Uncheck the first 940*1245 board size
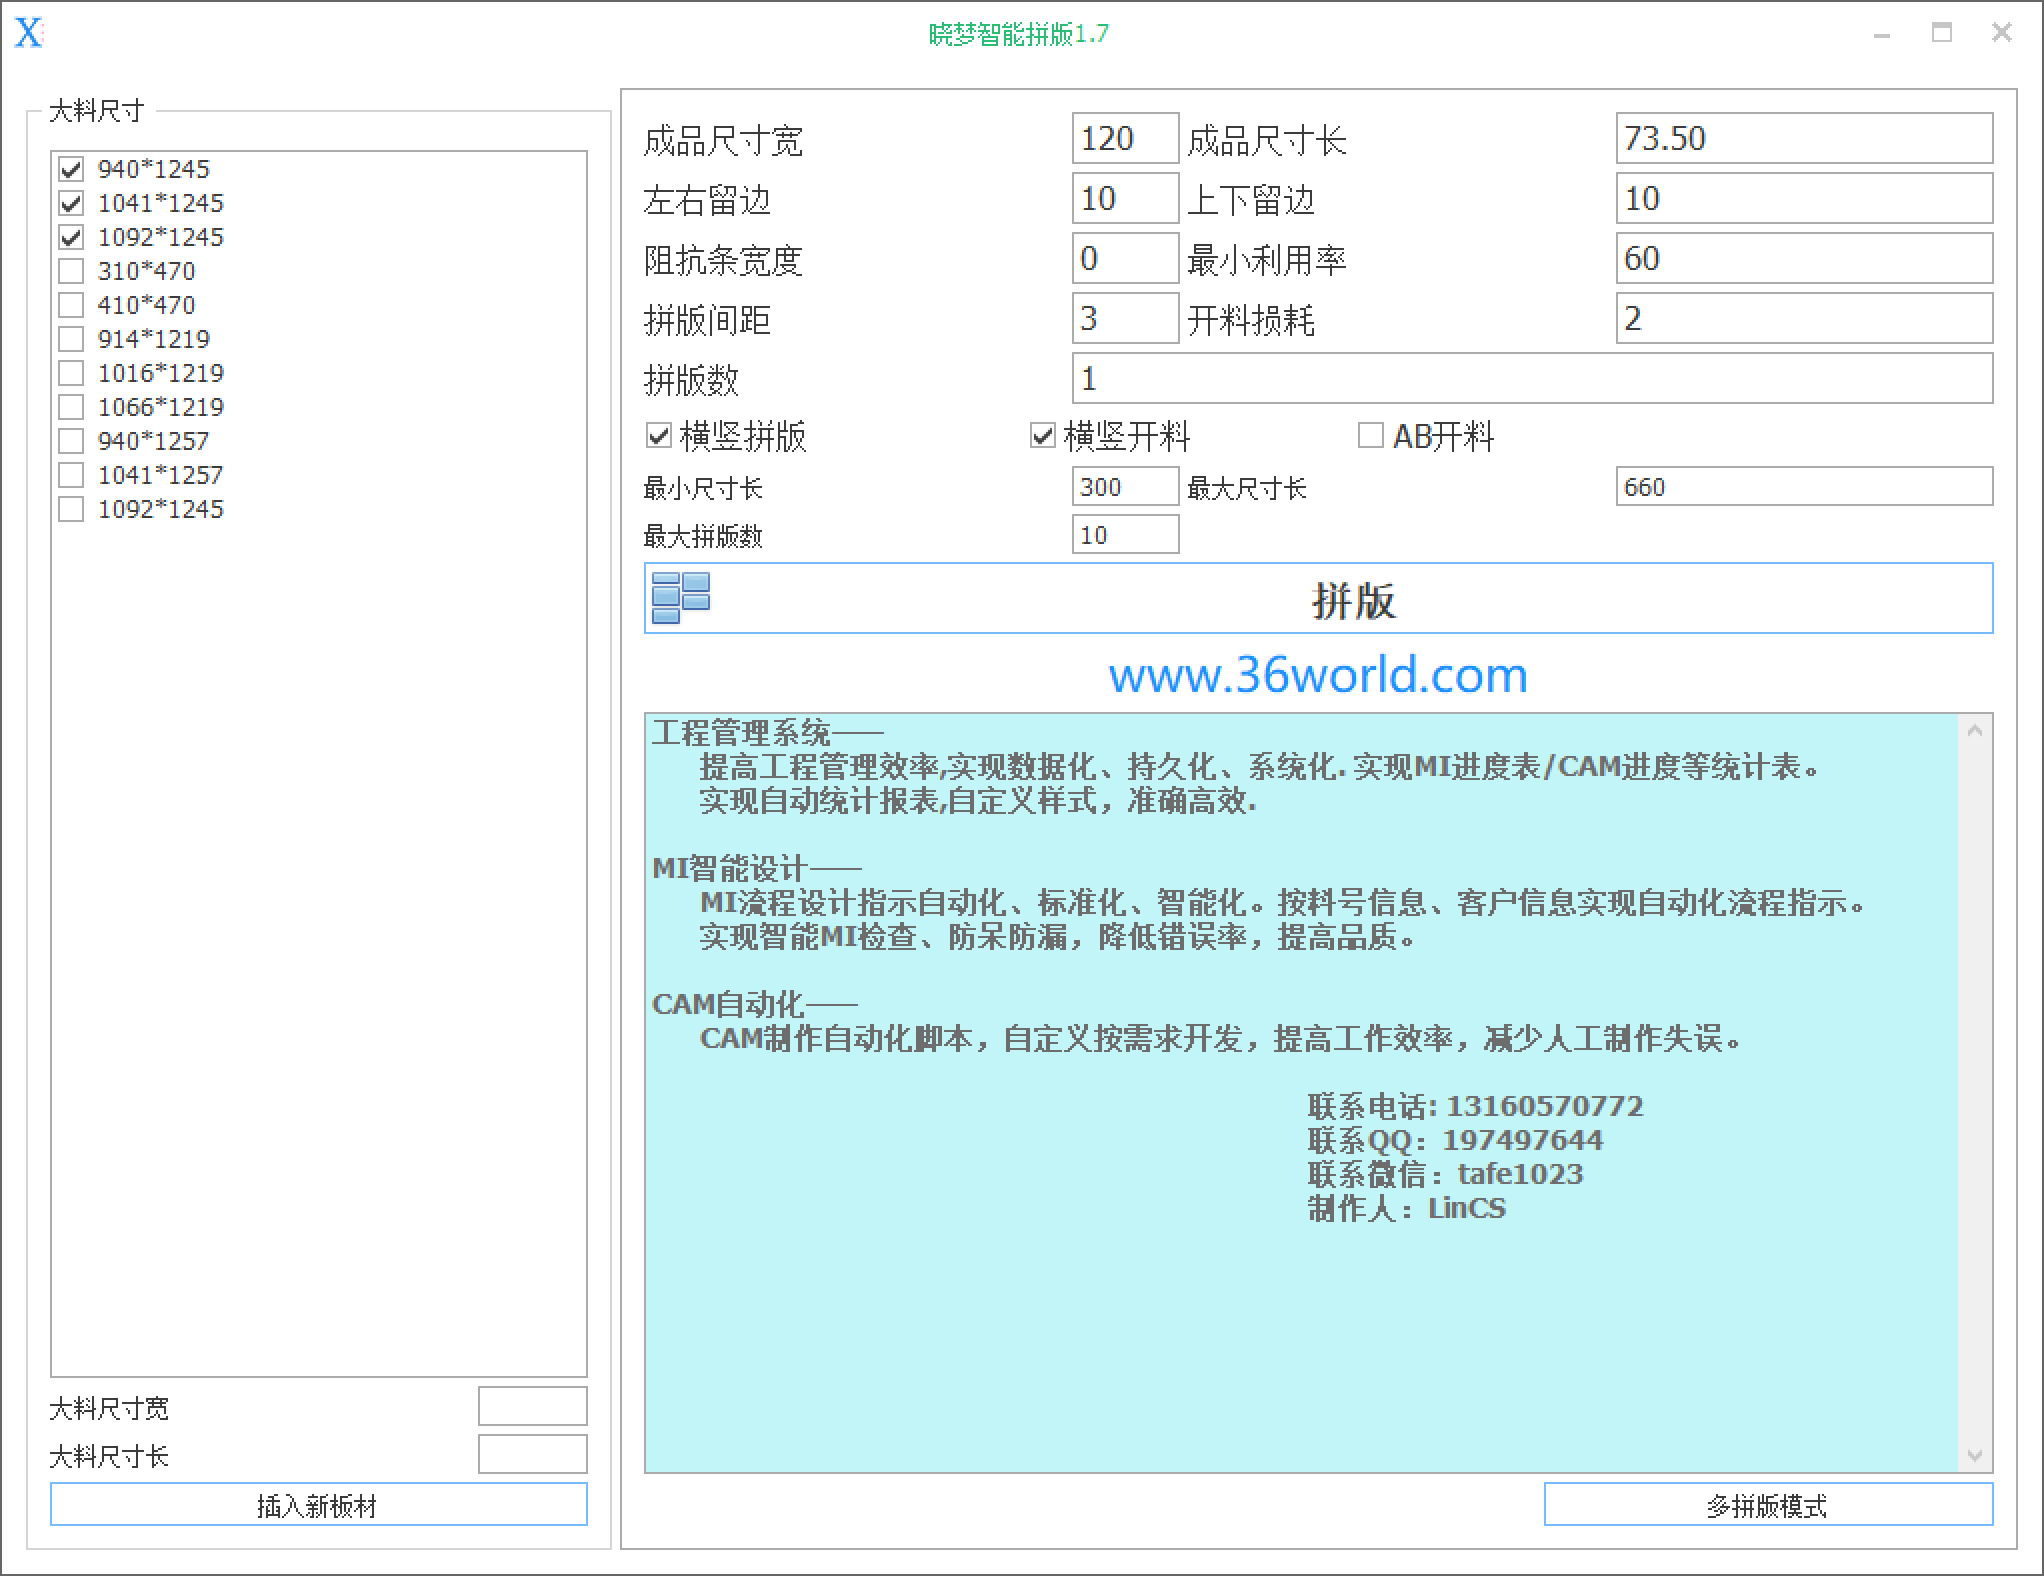The width and height of the screenshot is (2044, 1576). 71,169
